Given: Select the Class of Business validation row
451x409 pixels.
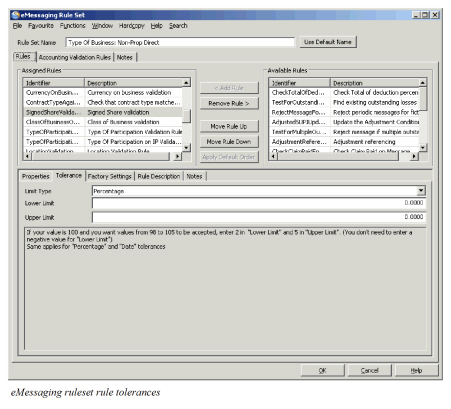Looking at the screenshot, I should pyautogui.click(x=103, y=122).
